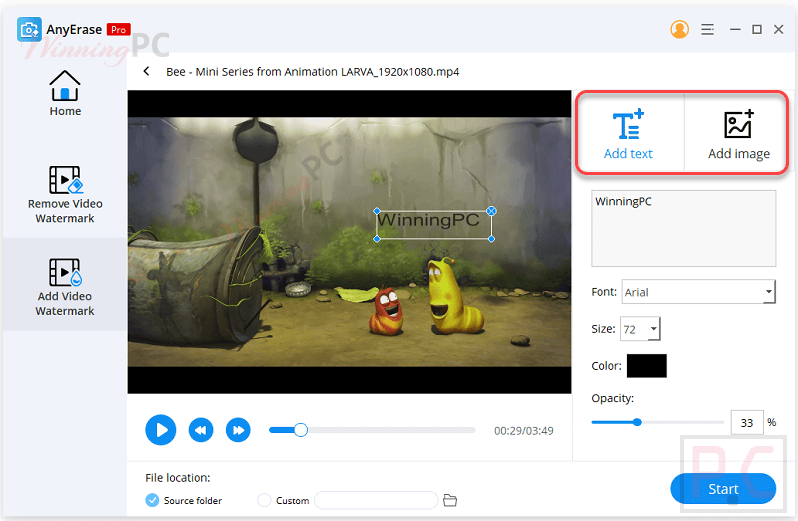The height and width of the screenshot is (521, 798).
Task: Adjust the Opacity slider handle
Action: point(637,422)
